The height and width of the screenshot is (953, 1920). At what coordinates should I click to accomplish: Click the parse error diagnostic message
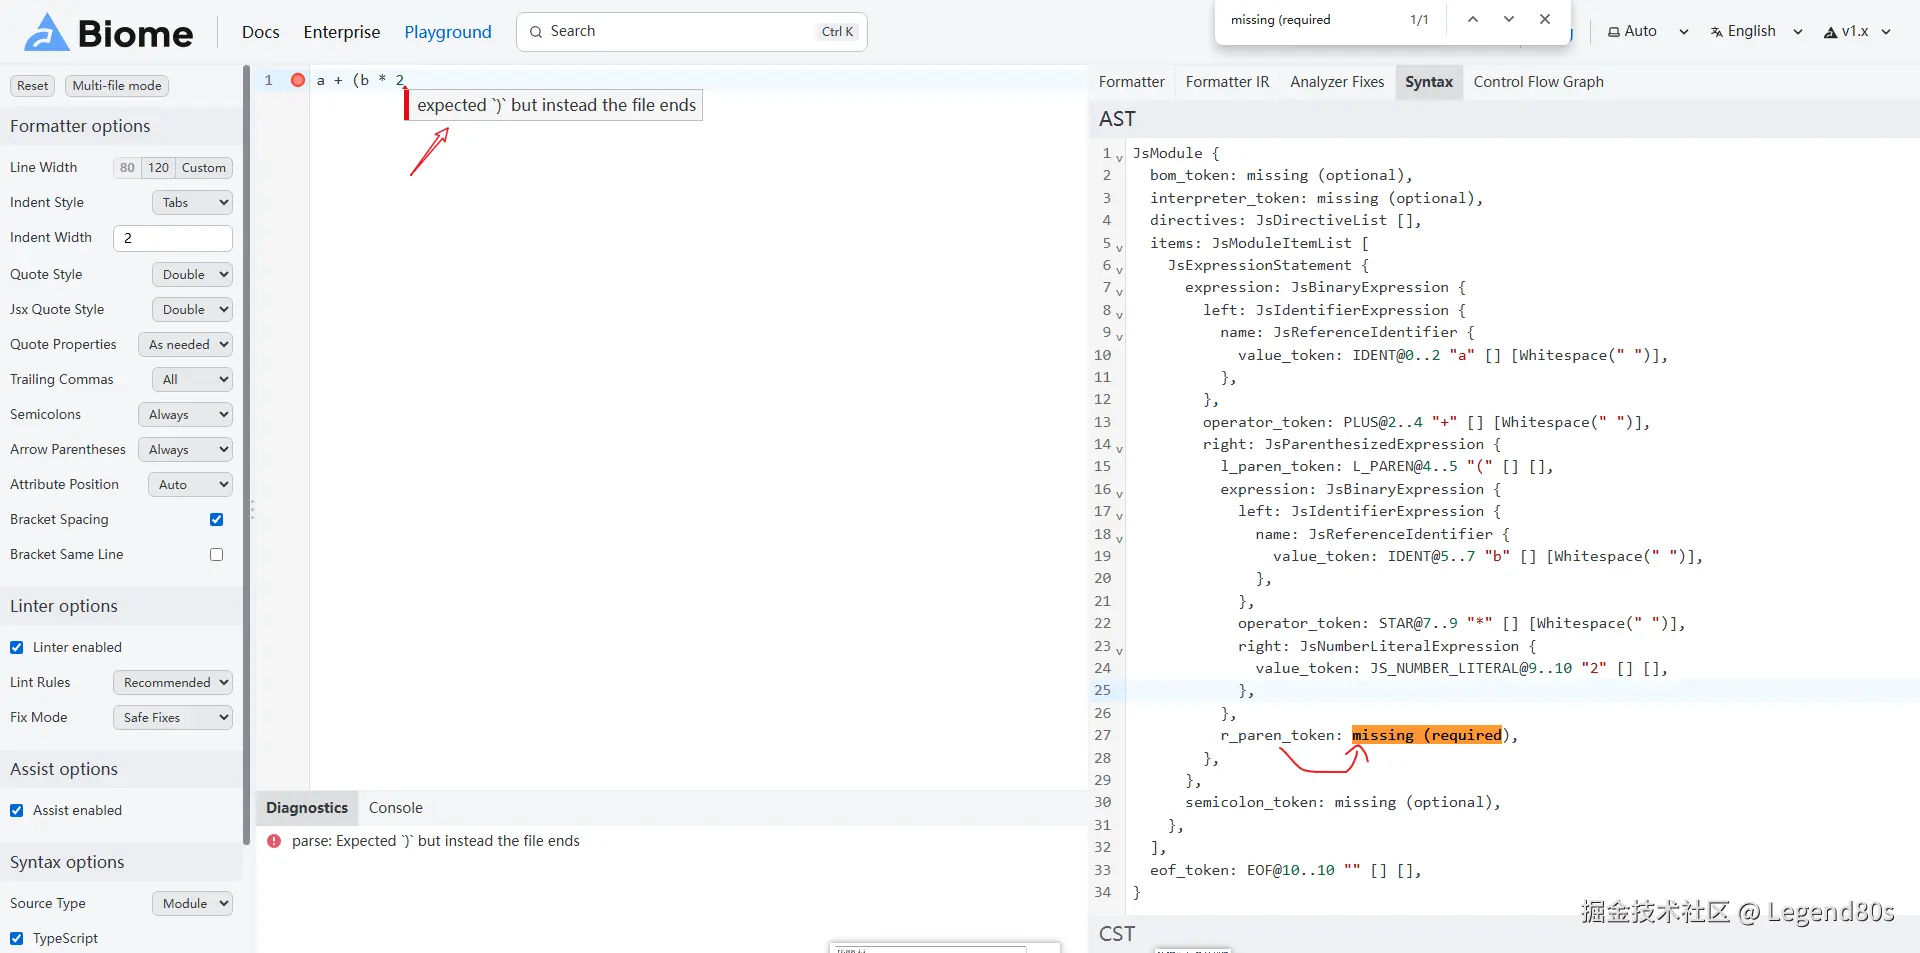click(435, 841)
